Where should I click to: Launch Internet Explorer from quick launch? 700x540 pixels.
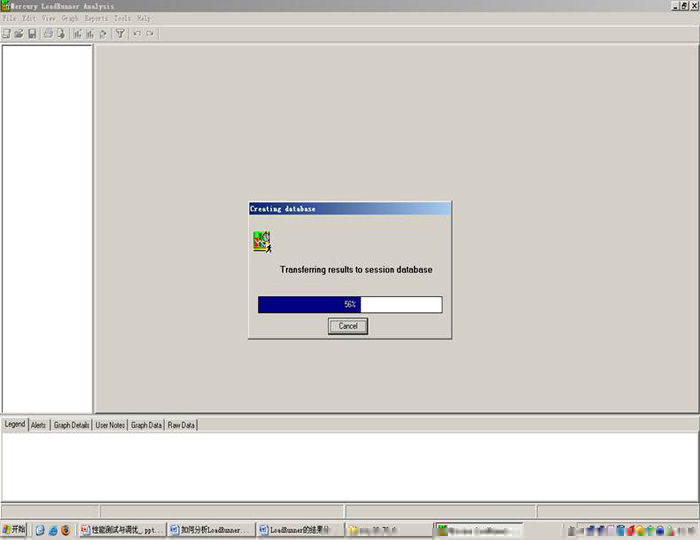(53, 530)
